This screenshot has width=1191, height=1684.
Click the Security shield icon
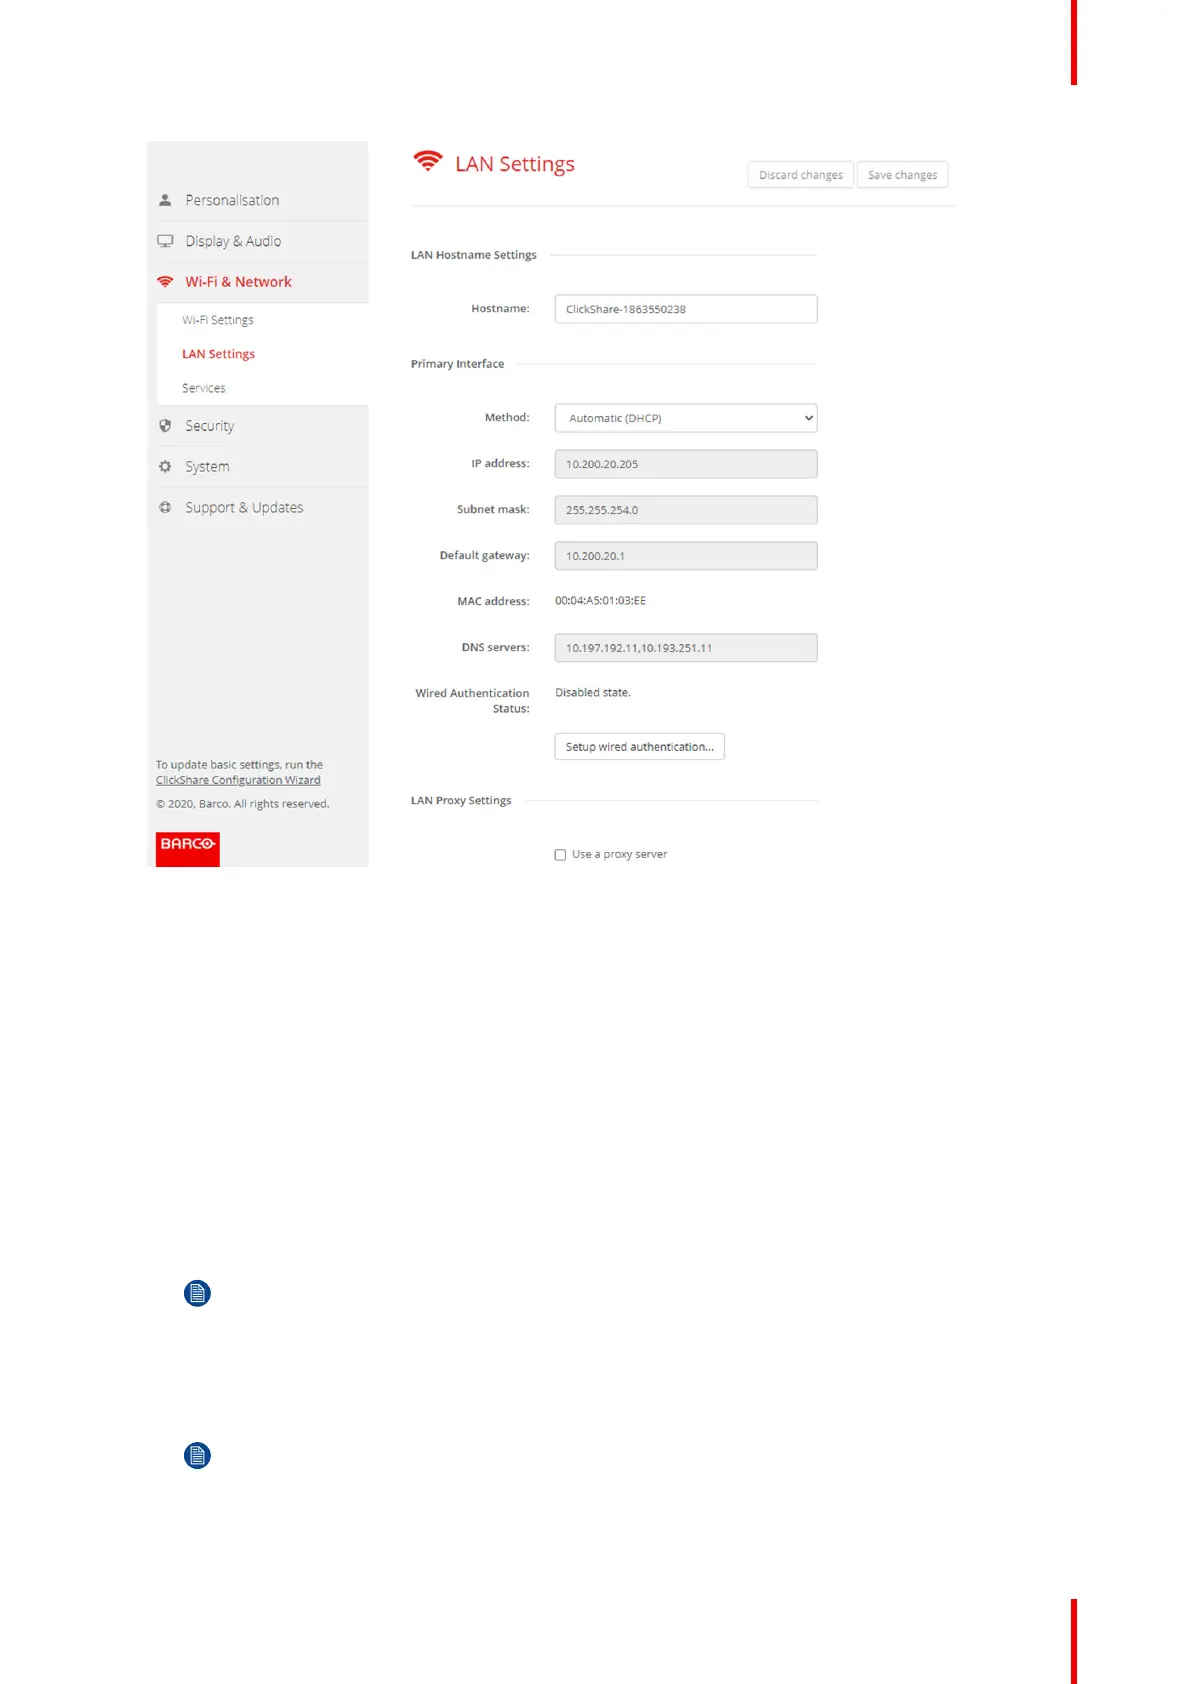coord(165,426)
